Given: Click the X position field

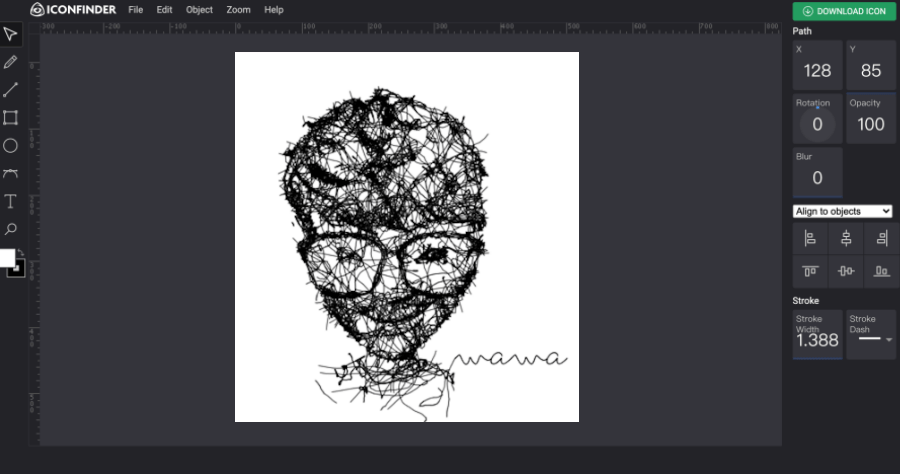Looking at the screenshot, I should point(817,65).
